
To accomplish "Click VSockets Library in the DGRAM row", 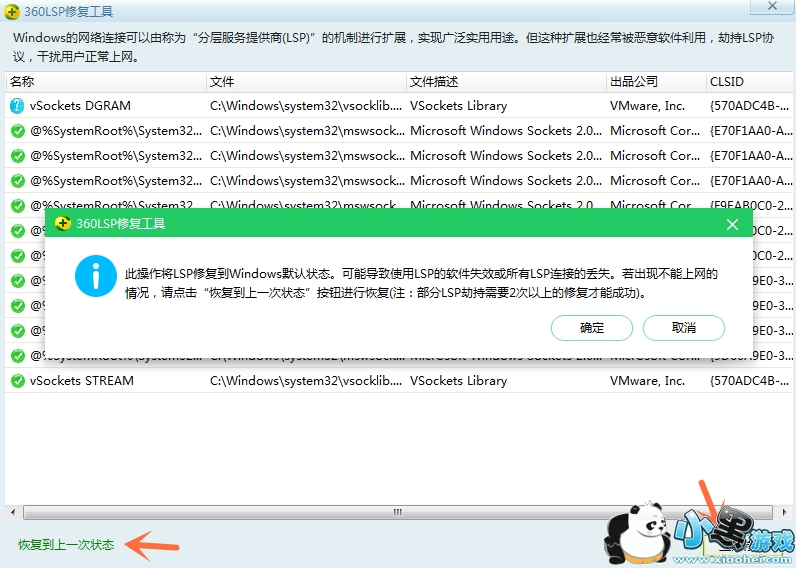I will pyautogui.click(x=458, y=106).
